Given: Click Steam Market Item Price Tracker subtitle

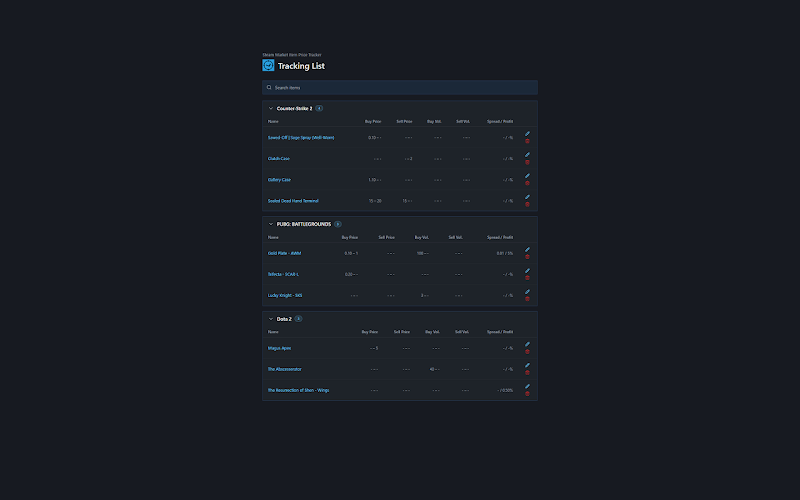Looking at the screenshot, I should tap(292, 55).
